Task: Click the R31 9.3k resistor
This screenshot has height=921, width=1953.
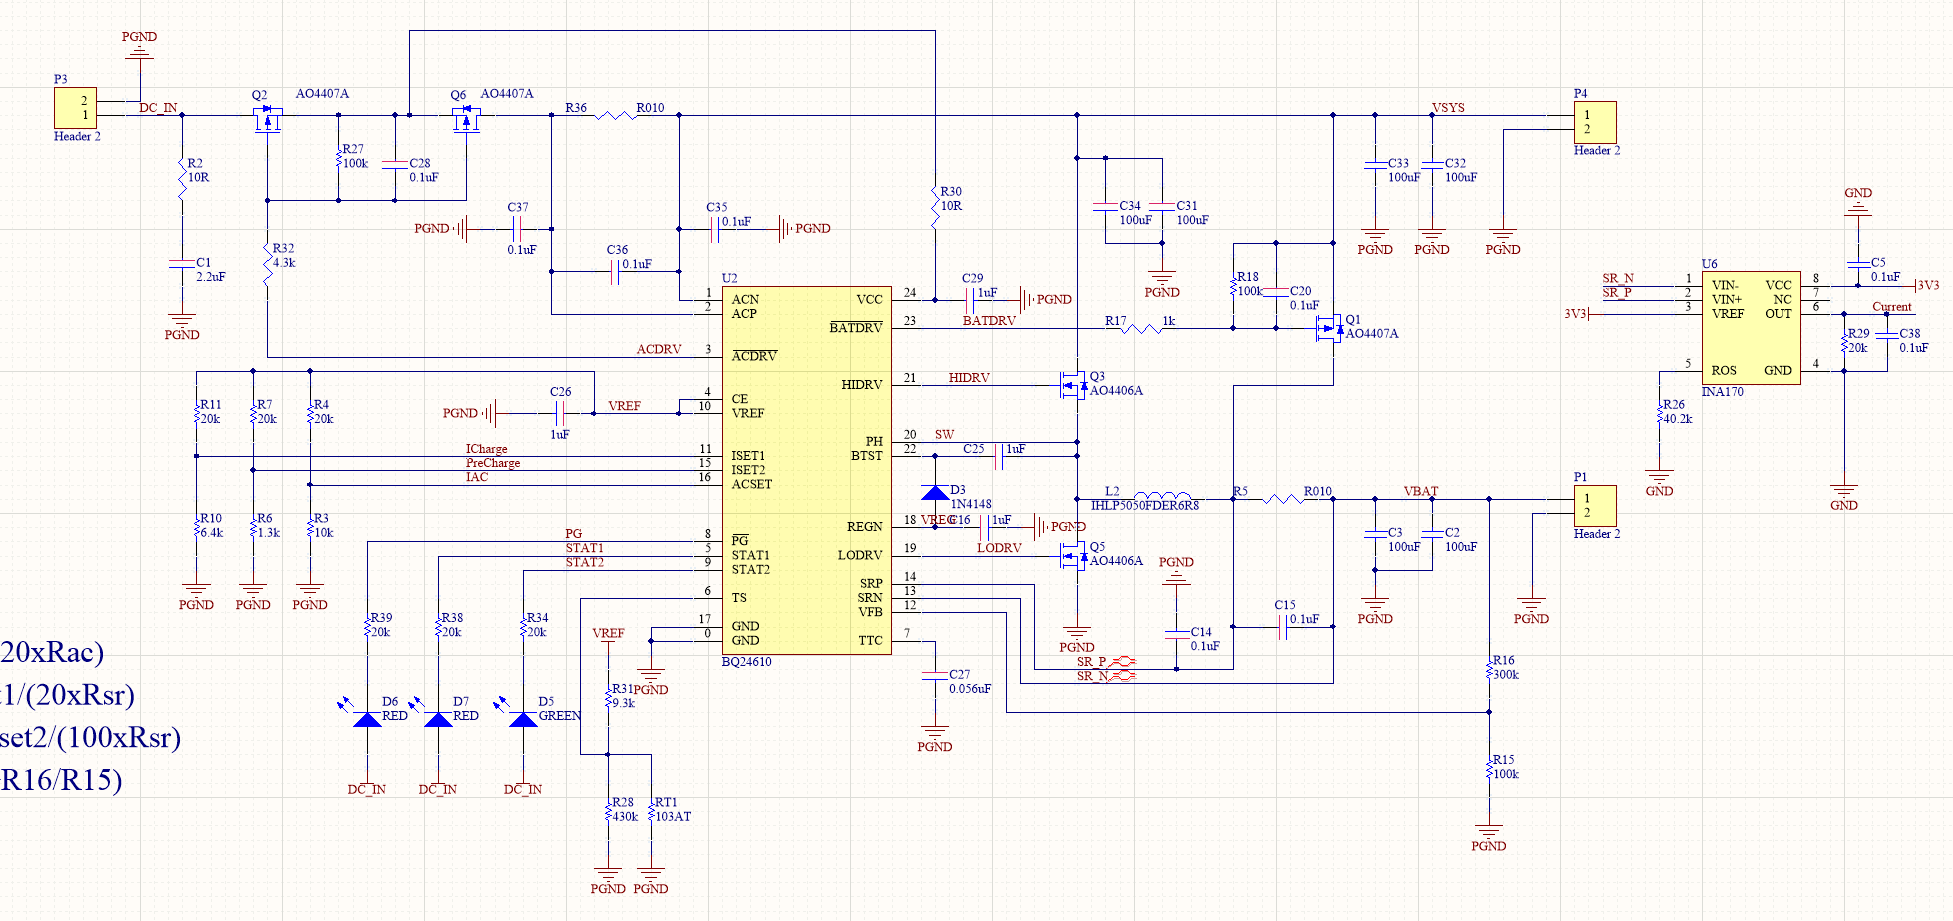Action: pos(607,696)
